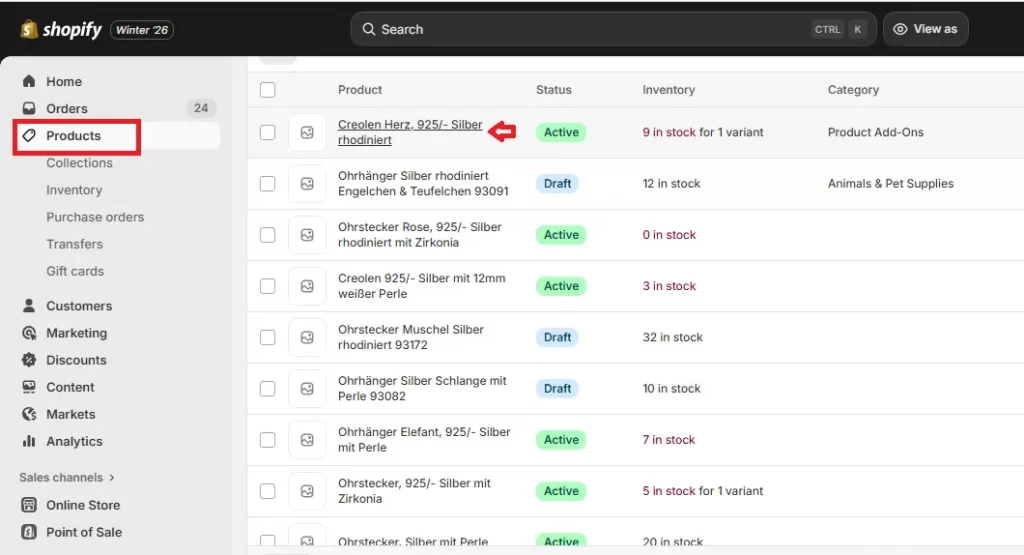This screenshot has width=1024, height=555.
Task: Check the box for Creolen Herz product
Action: pyautogui.click(x=268, y=133)
